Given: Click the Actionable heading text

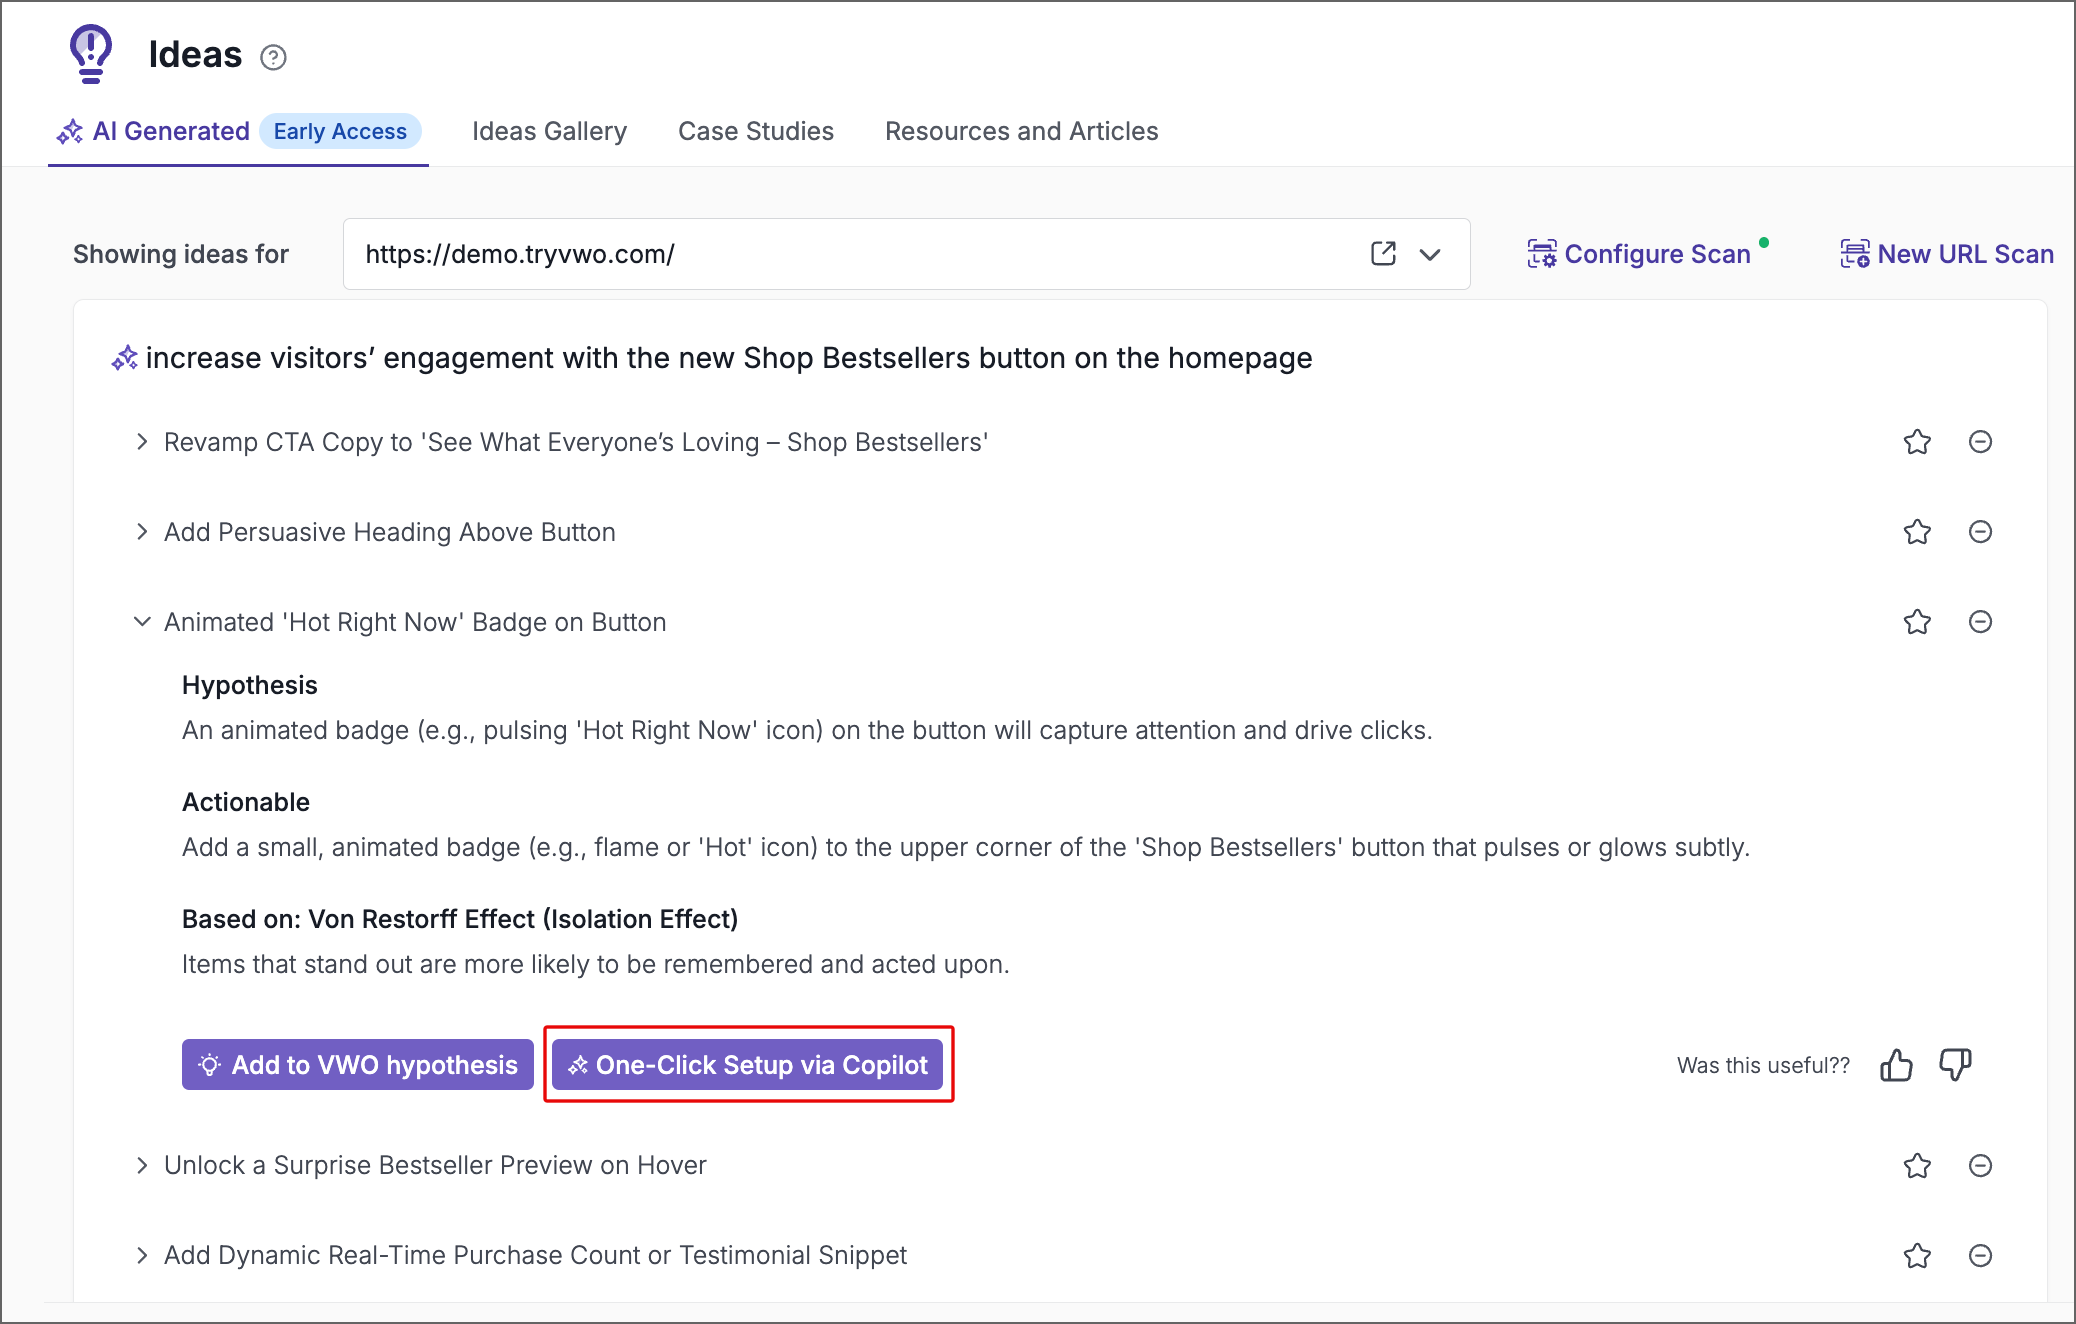Looking at the screenshot, I should click(246, 802).
